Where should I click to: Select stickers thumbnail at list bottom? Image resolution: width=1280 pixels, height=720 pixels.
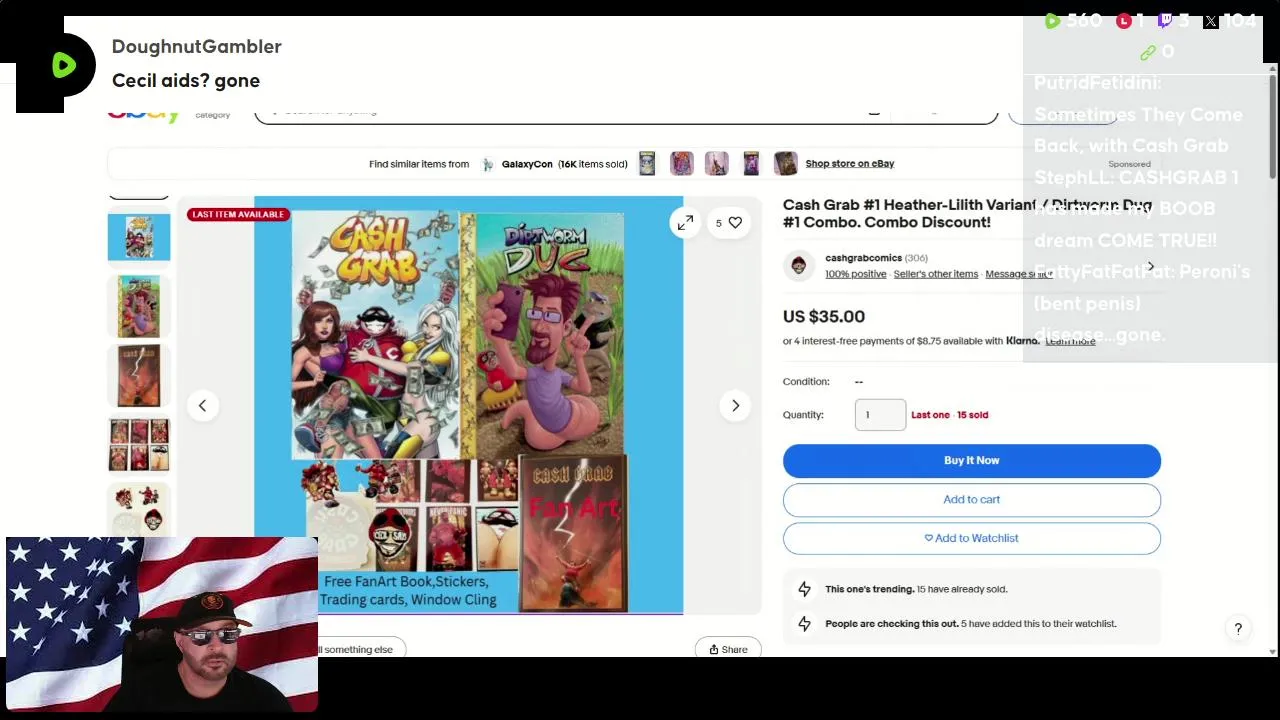click(139, 509)
